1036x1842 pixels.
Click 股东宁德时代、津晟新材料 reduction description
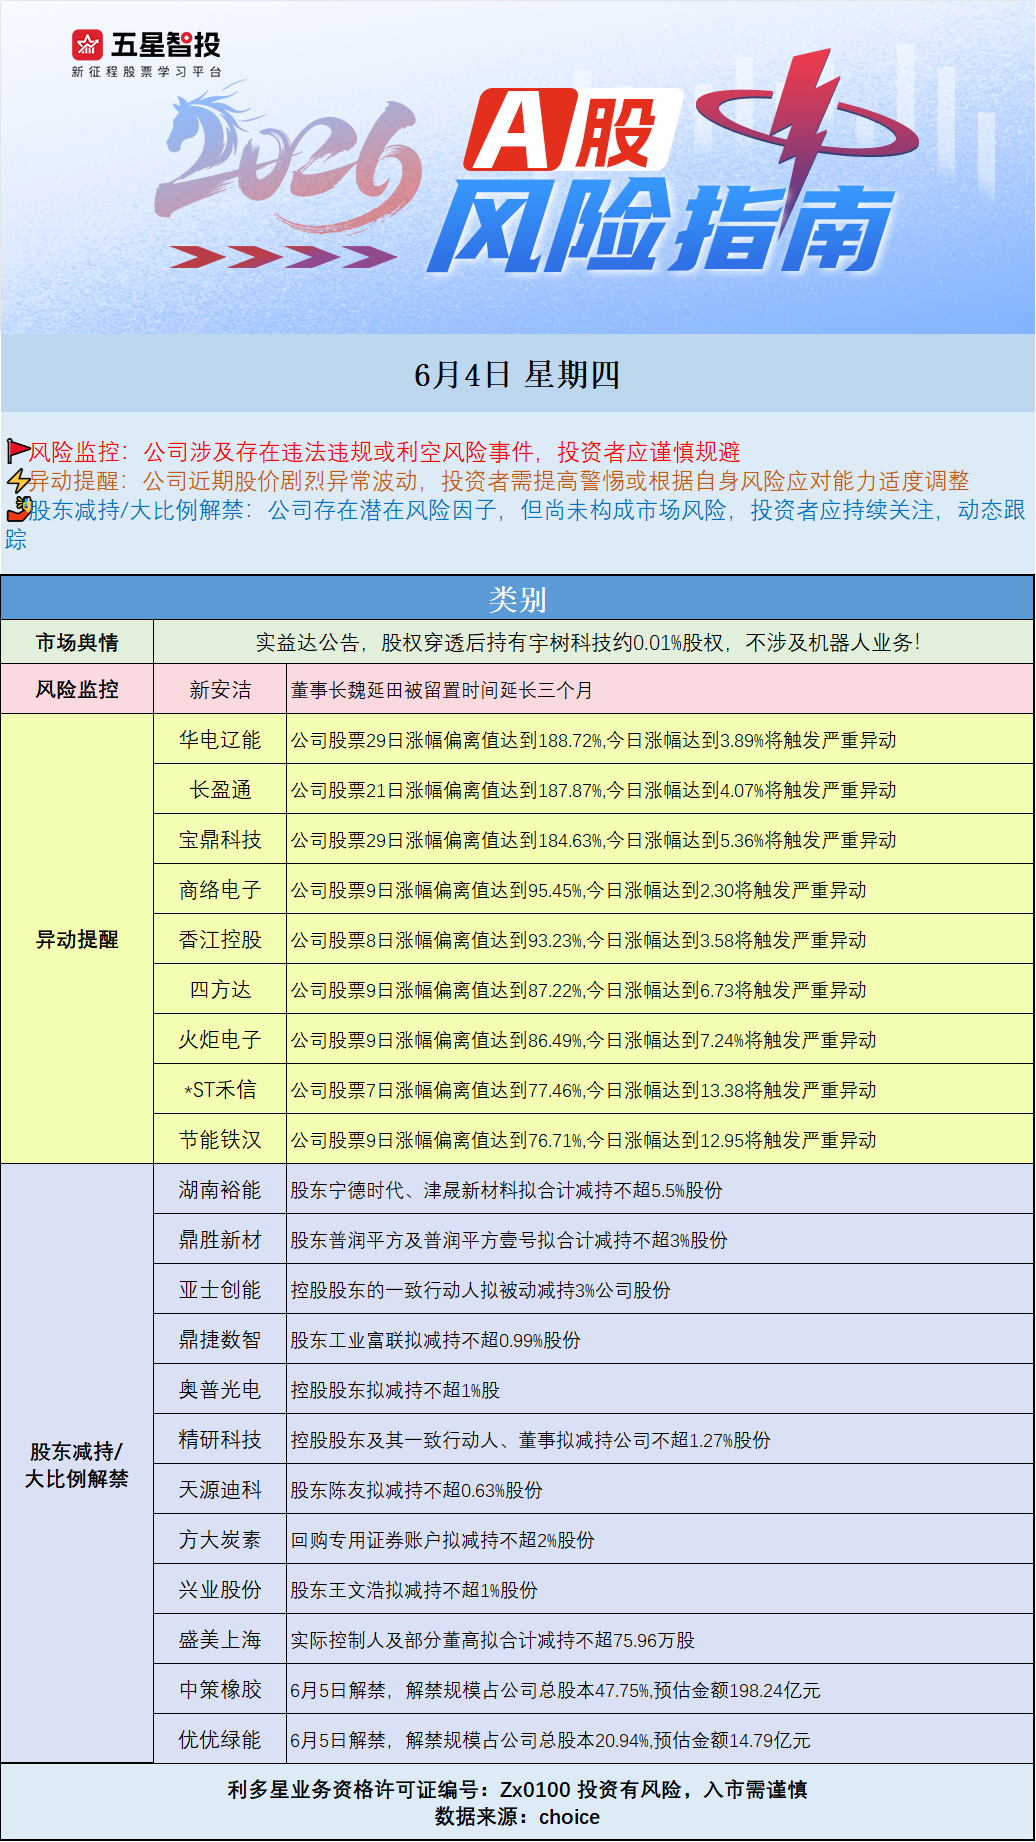506,1190
